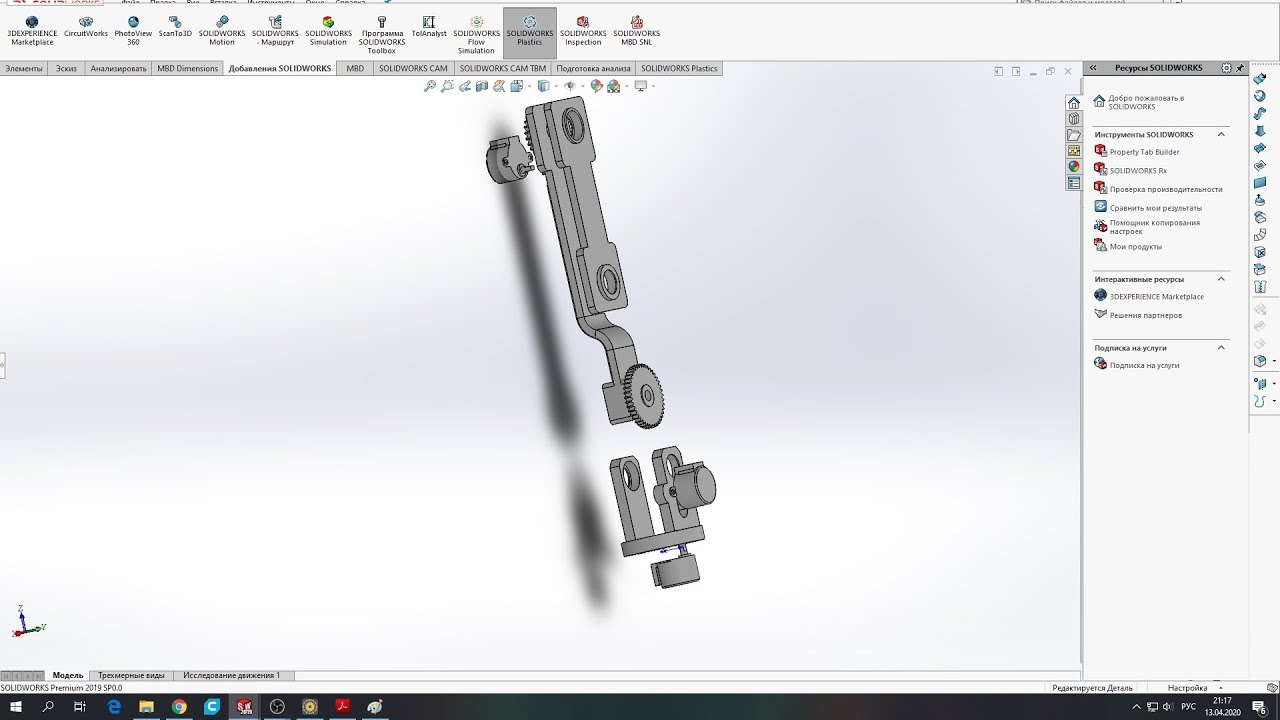
Task: Select the Подготовка анализа tab
Action: click(594, 69)
